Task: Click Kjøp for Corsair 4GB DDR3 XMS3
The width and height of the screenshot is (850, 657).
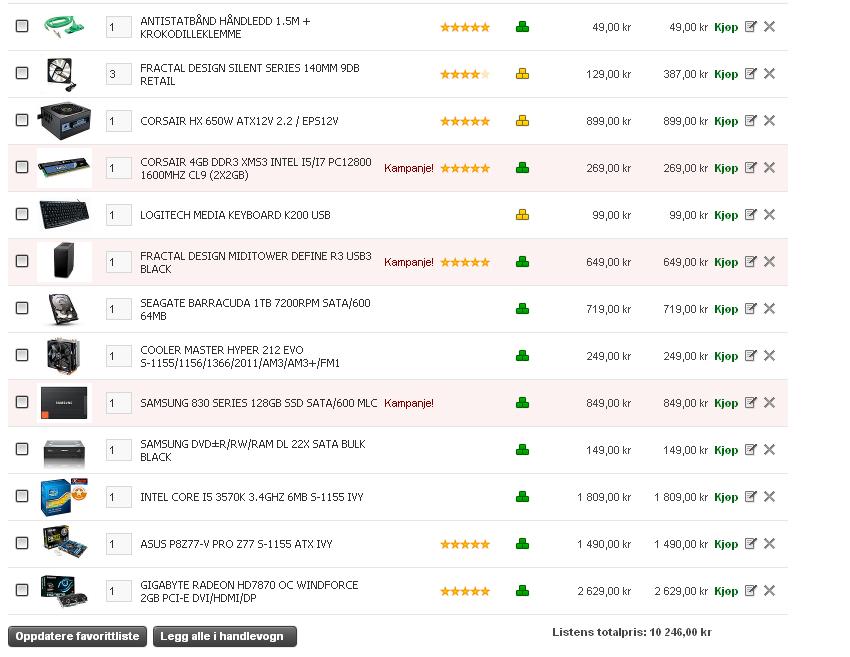Action: 726,168
